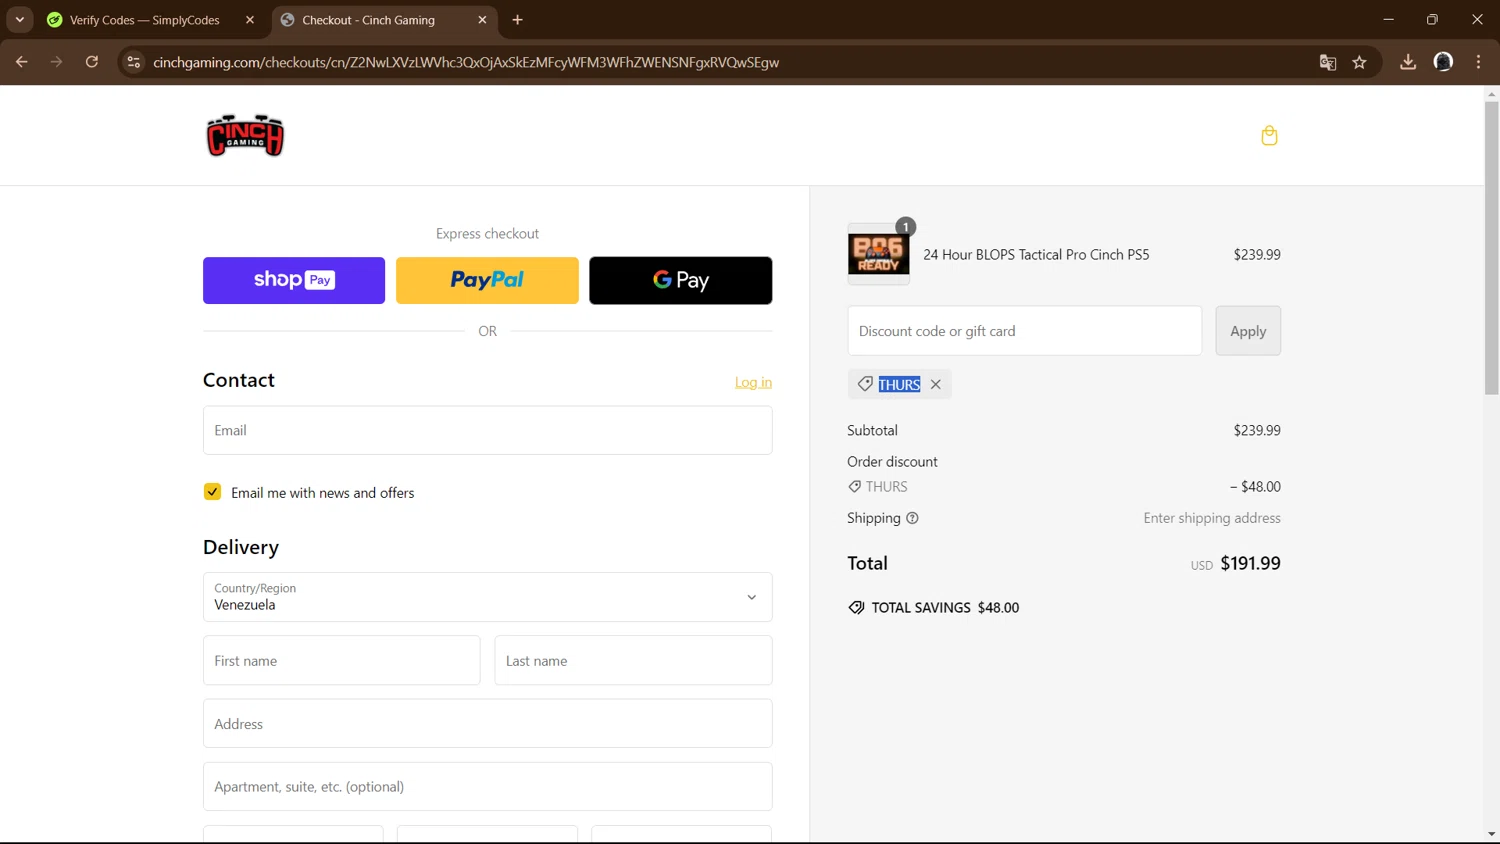Viewport: 1500px width, 844px height.
Task: Click the Discount code or gift card field
Action: [x=1025, y=331]
